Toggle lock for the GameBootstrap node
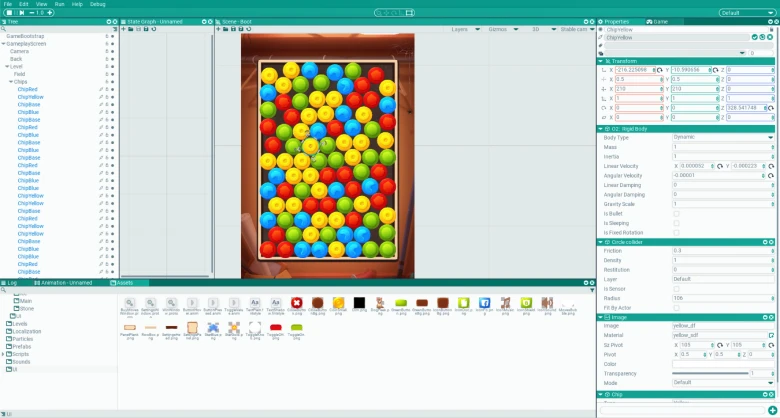780x418 pixels. (107, 36)
